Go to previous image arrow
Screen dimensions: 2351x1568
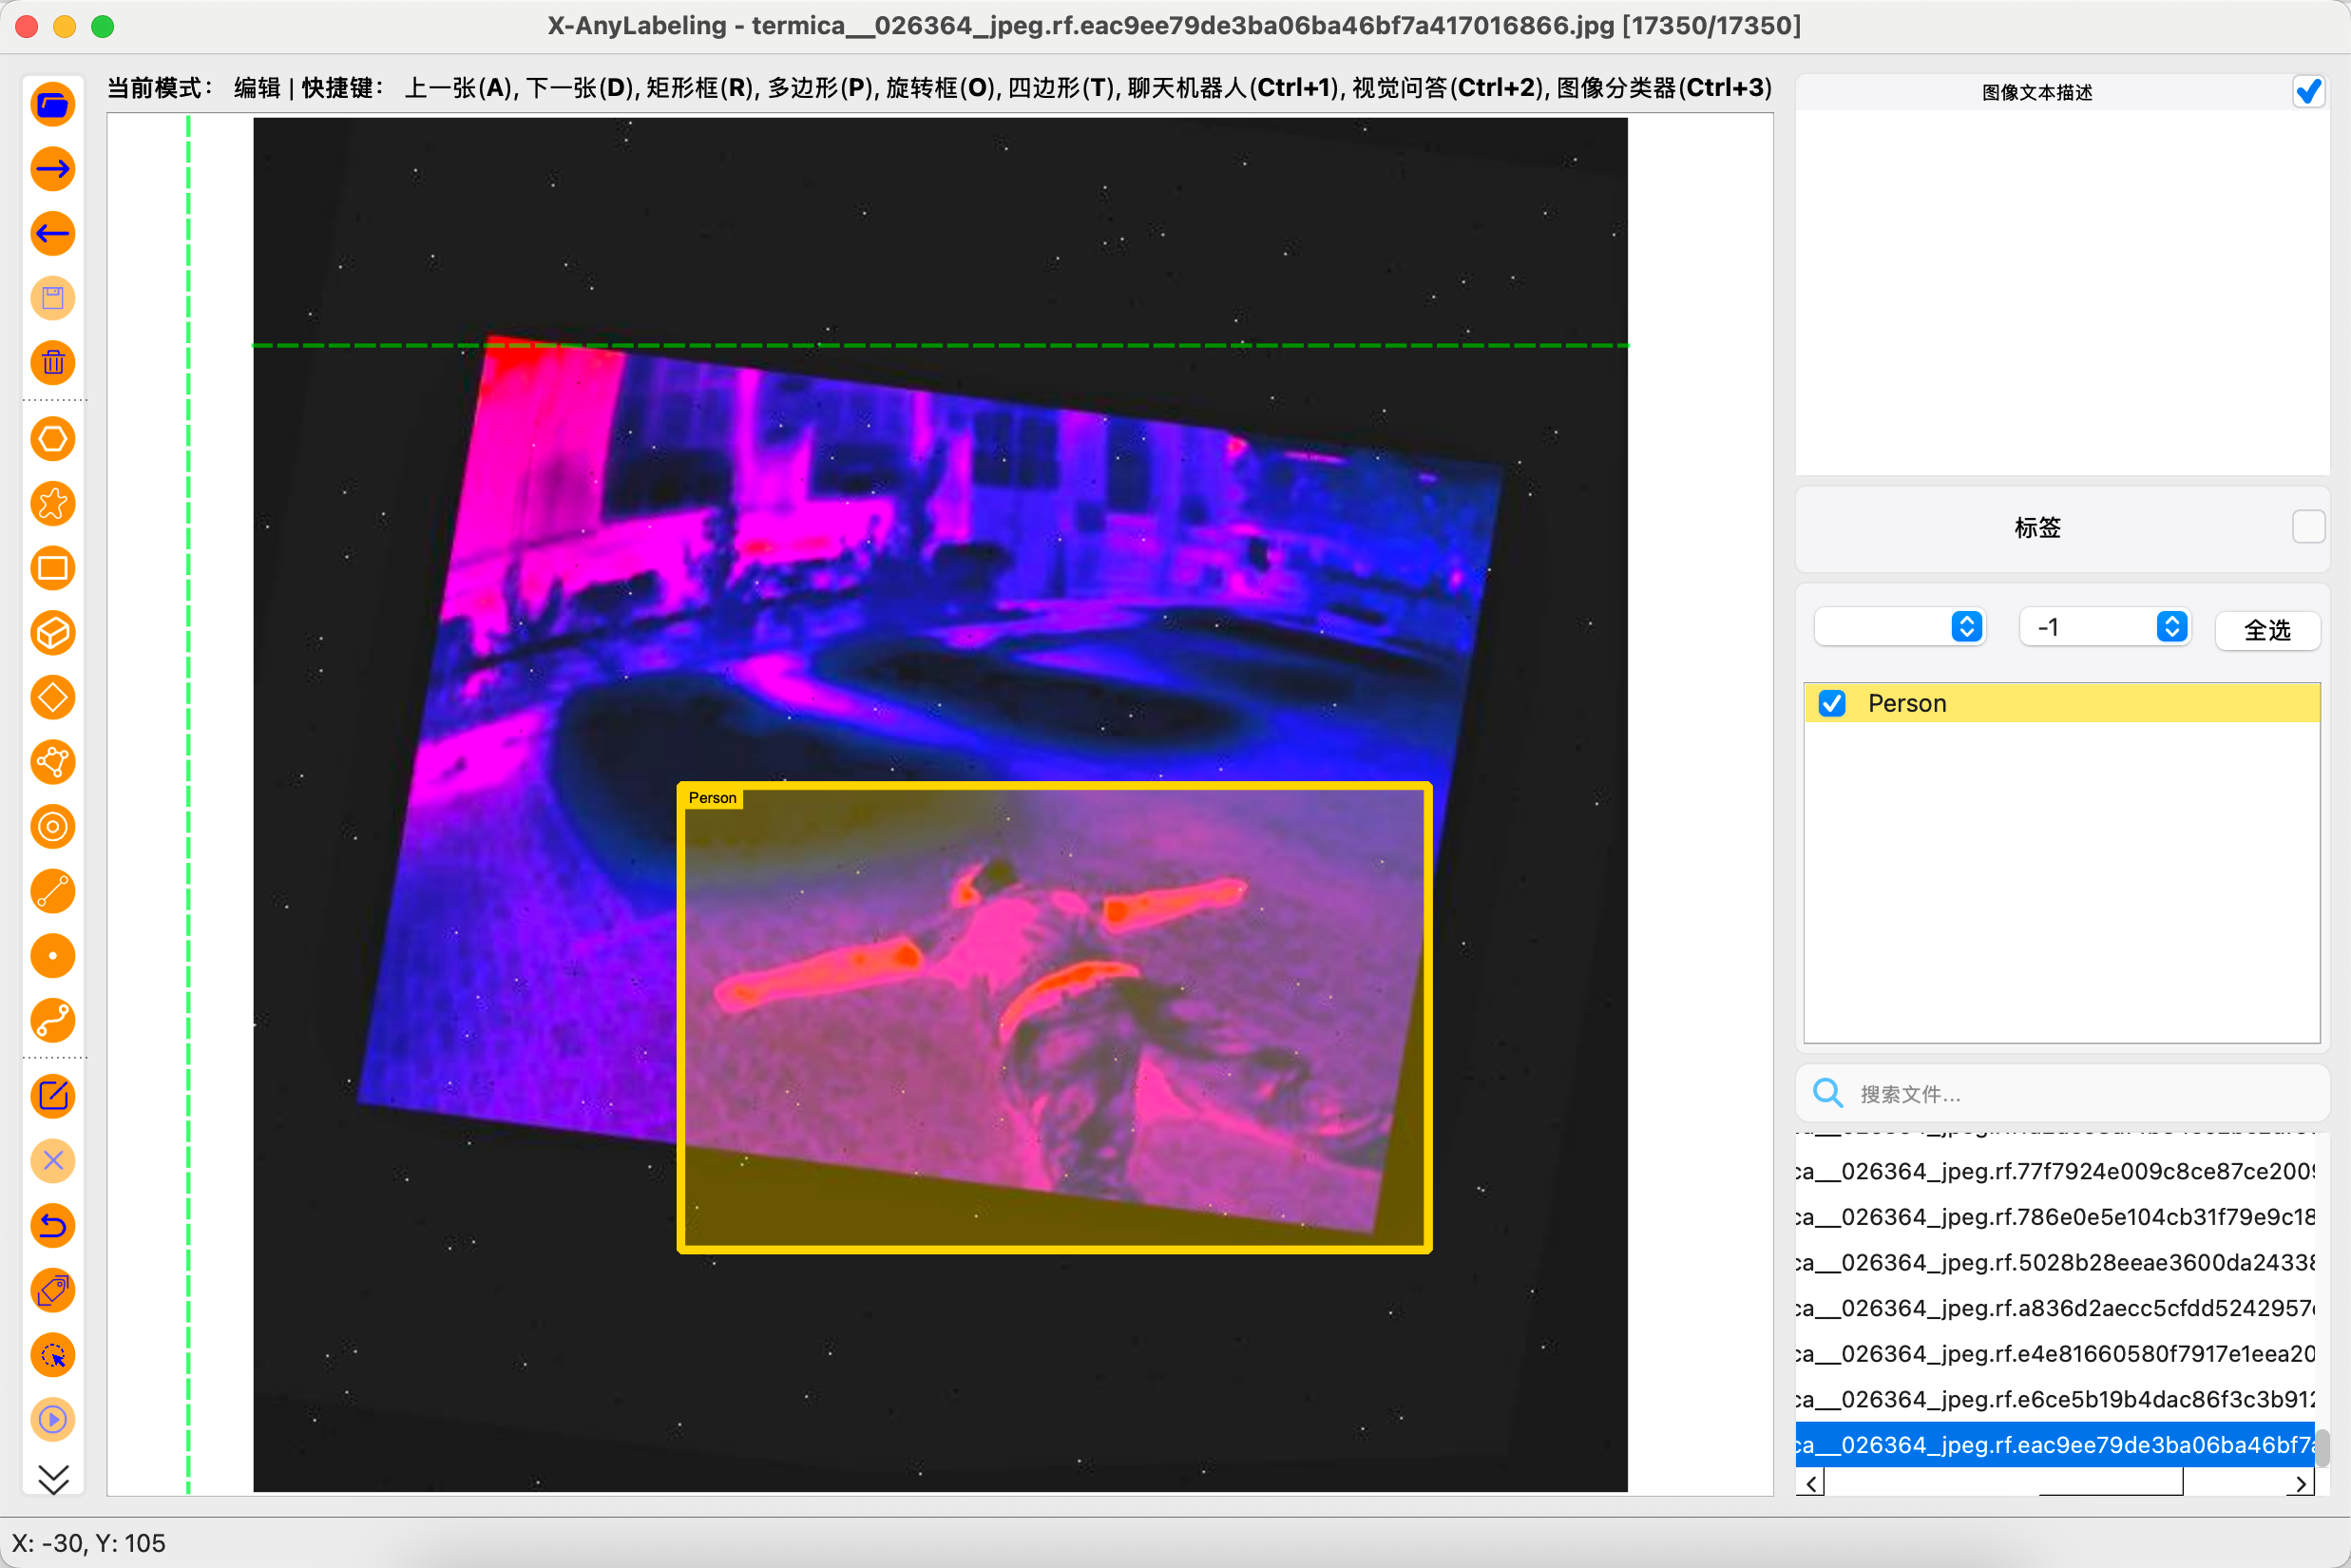53,234
